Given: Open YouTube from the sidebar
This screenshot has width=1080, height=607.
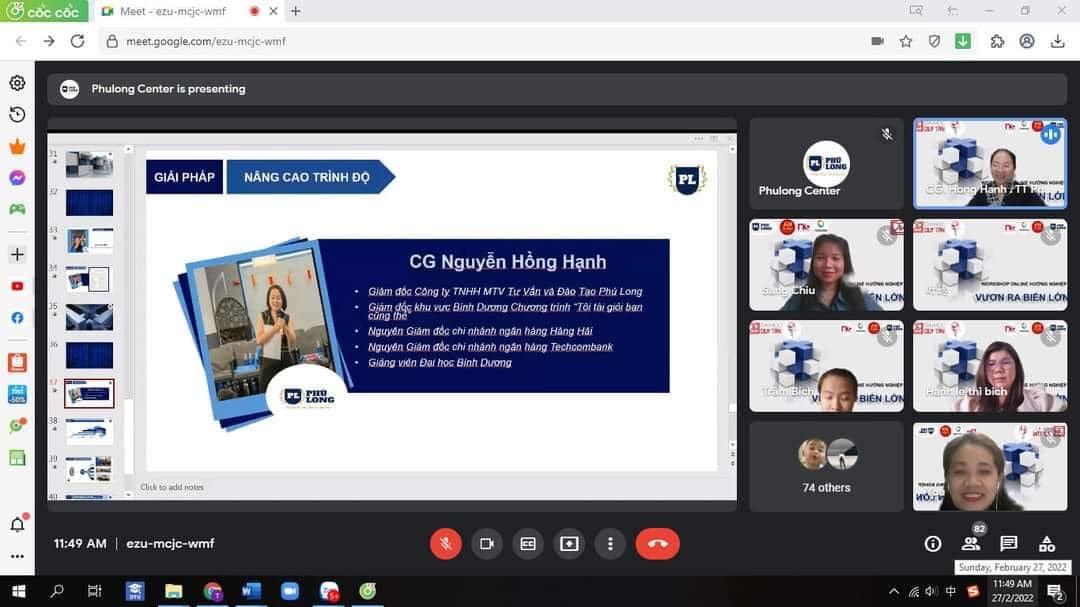Looking at the screenshot, I should (17, 286).
